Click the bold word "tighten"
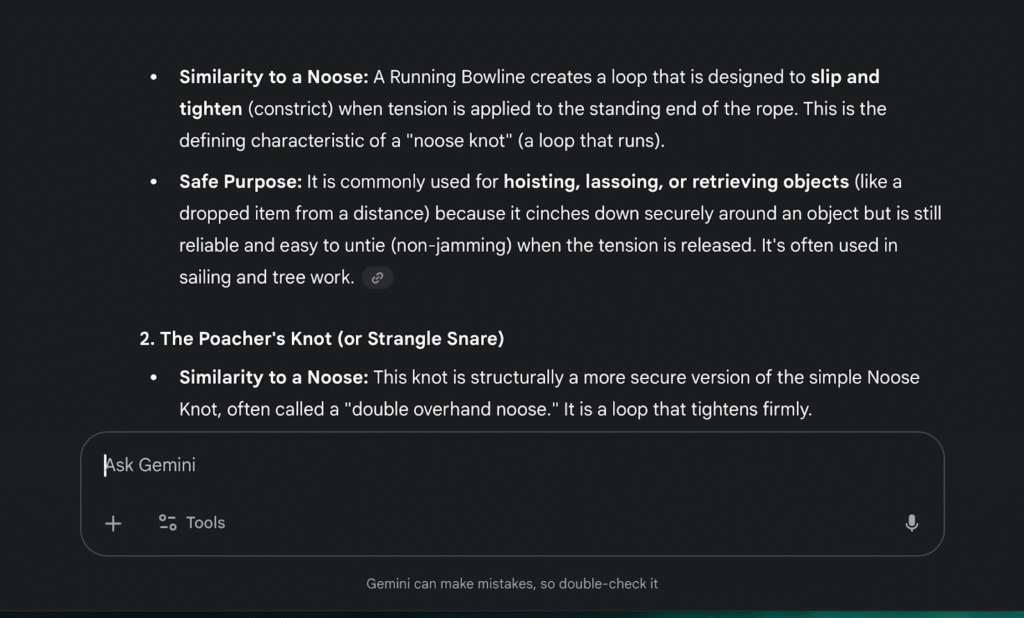The width and height of the screenshot is (1024, 618). coord(210,109)
